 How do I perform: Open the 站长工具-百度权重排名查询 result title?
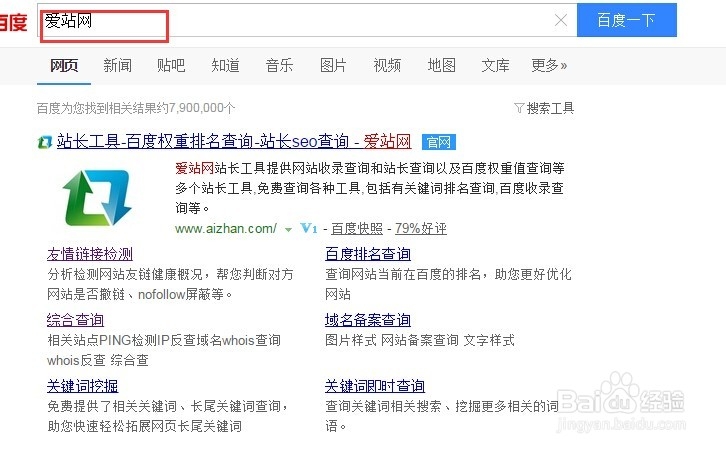[x=234, y=141]
